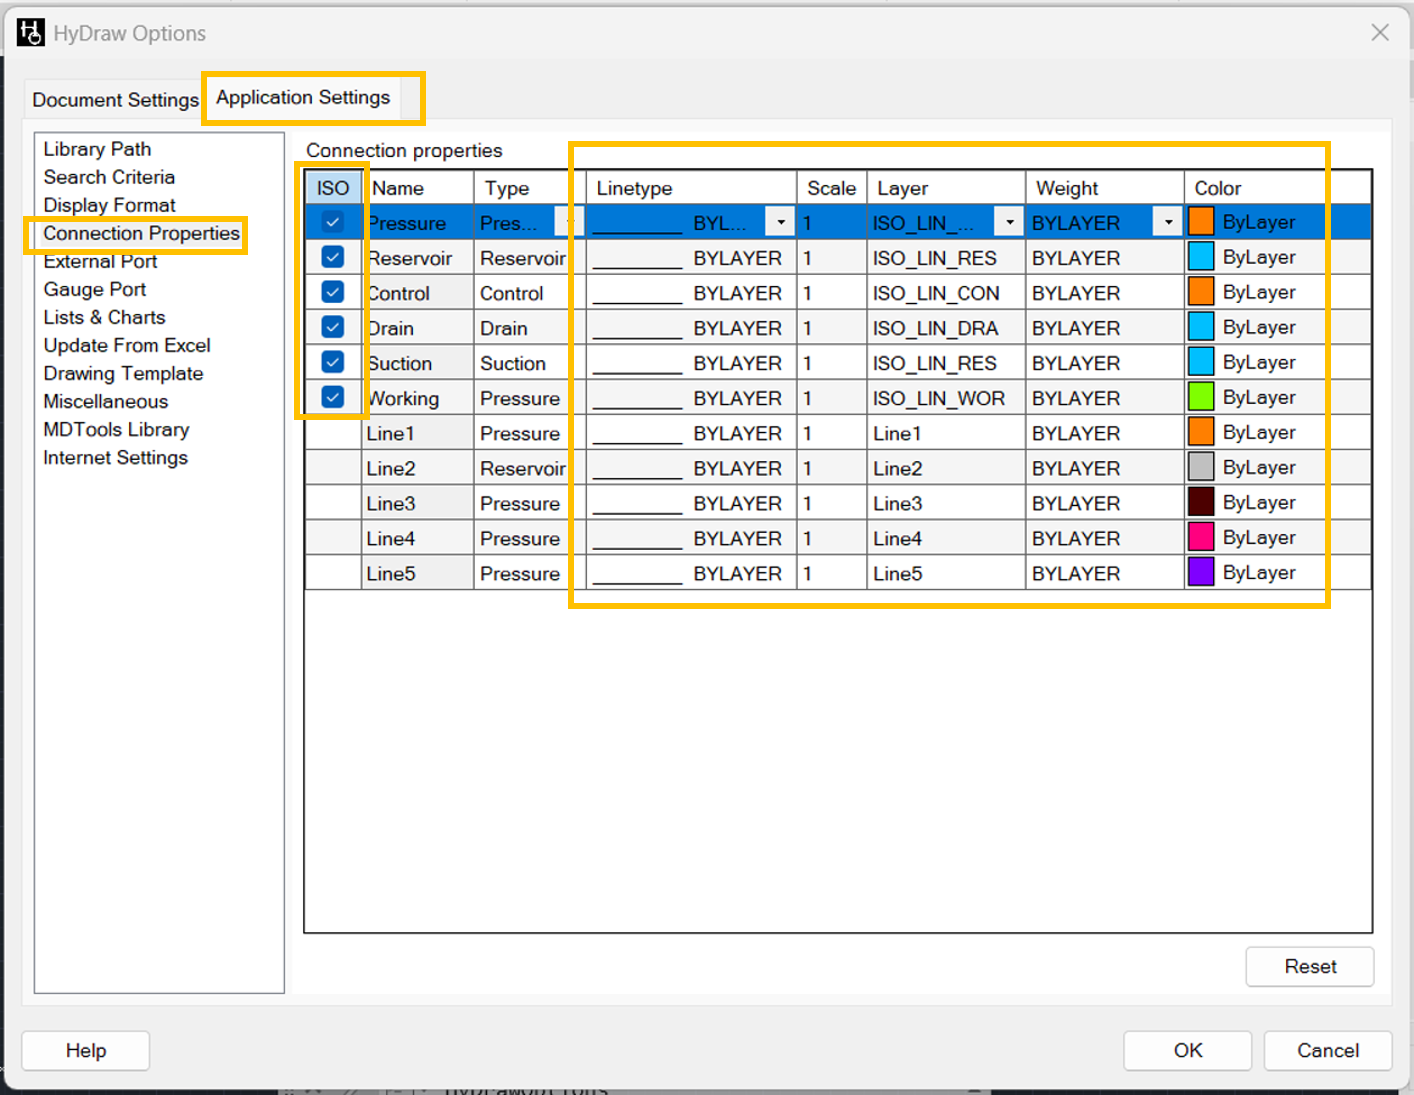
Task: Pick the color swatch for the Pressure row
Action: (x=1201, y=221)
